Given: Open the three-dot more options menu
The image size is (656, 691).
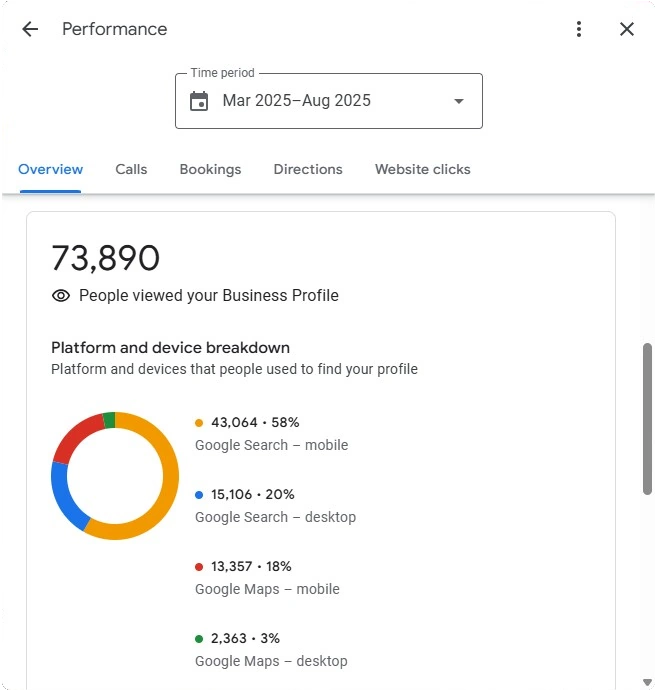Looking at the screenshot, I should [579, 29].
